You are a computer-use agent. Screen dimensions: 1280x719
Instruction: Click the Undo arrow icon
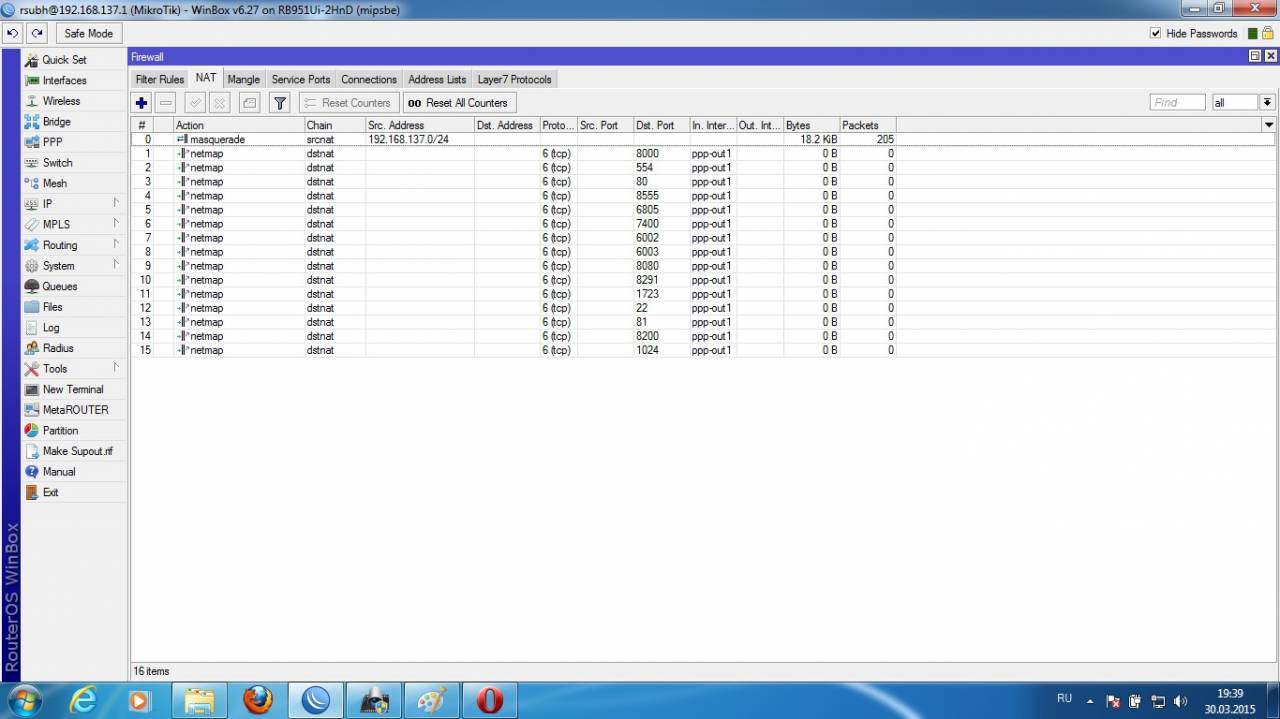(12, 33)
